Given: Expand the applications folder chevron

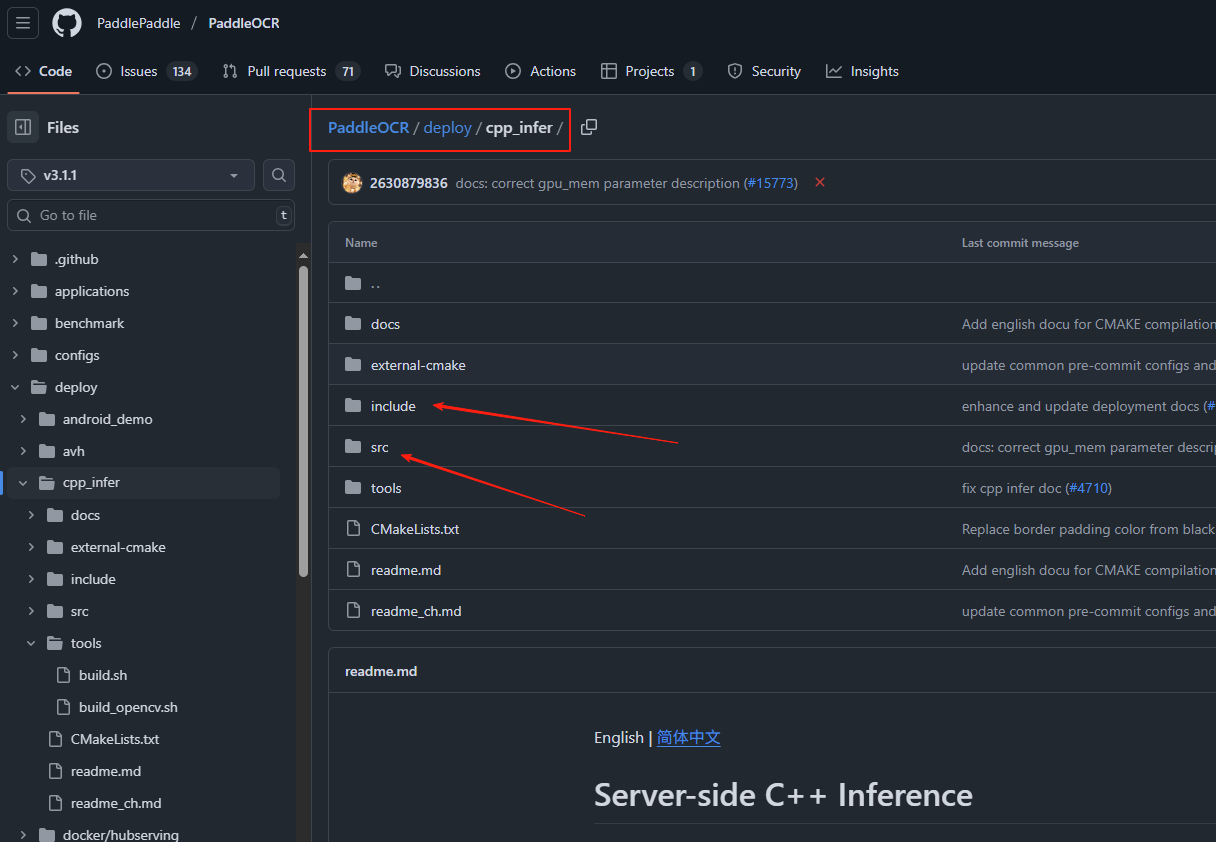Looking at the screenshot, I should coord(15,291).
